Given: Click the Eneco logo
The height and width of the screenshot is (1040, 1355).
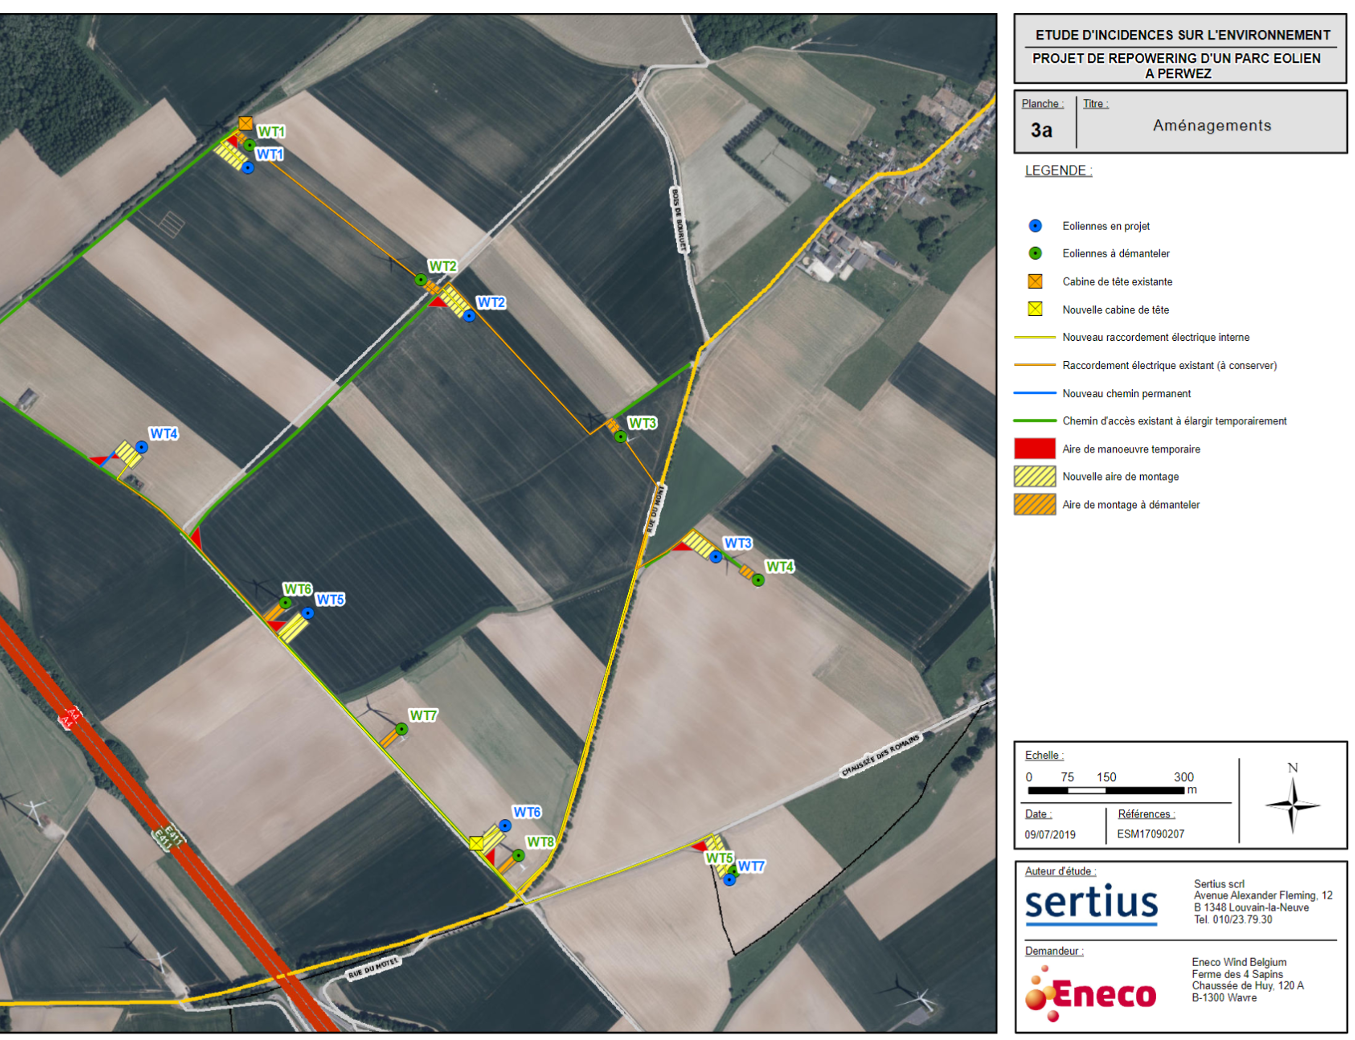Looking at the screenshot, I should [x=1091, y=993].
